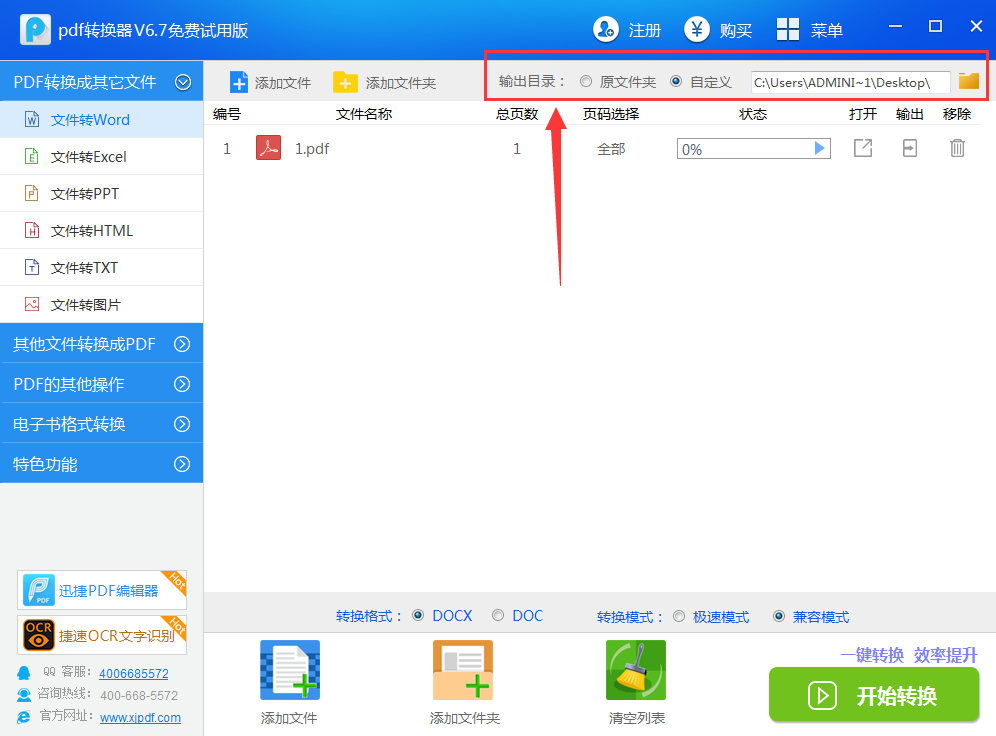Expand 其他文件转换成PDF section

click(x=101, y=342)
